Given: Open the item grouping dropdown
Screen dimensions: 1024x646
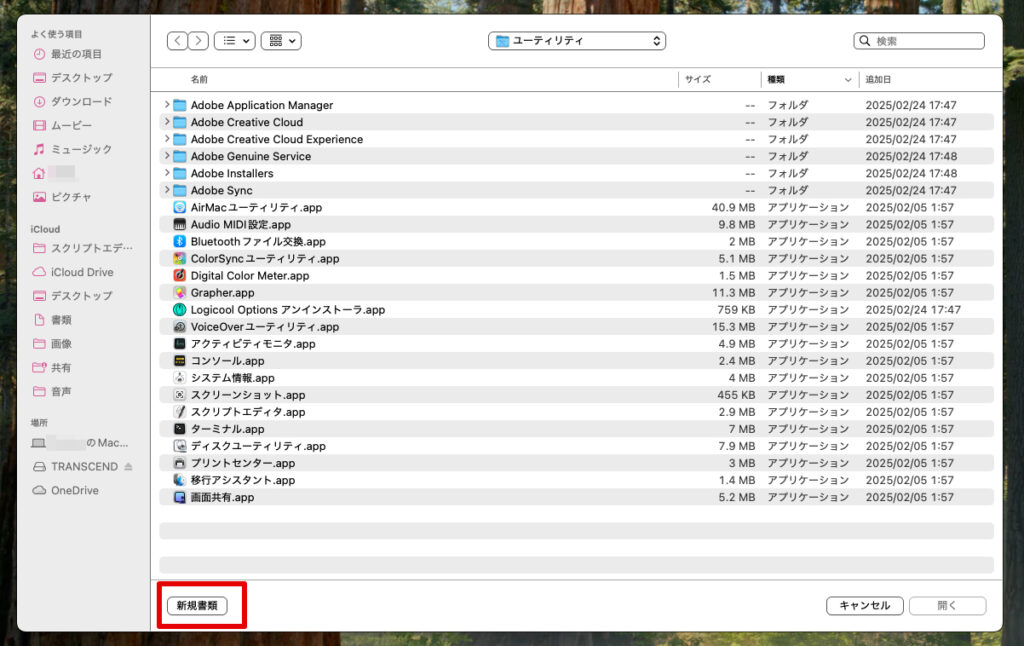Looking at the screenshot, I should (281, 40).
